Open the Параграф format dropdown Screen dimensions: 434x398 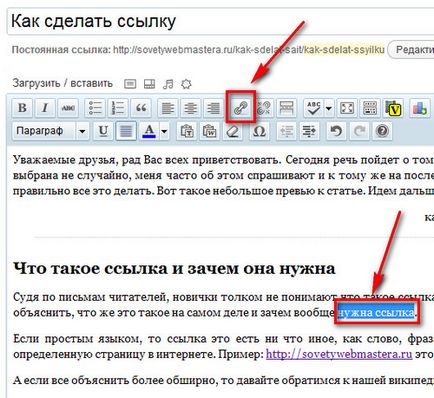click(50, 131)
